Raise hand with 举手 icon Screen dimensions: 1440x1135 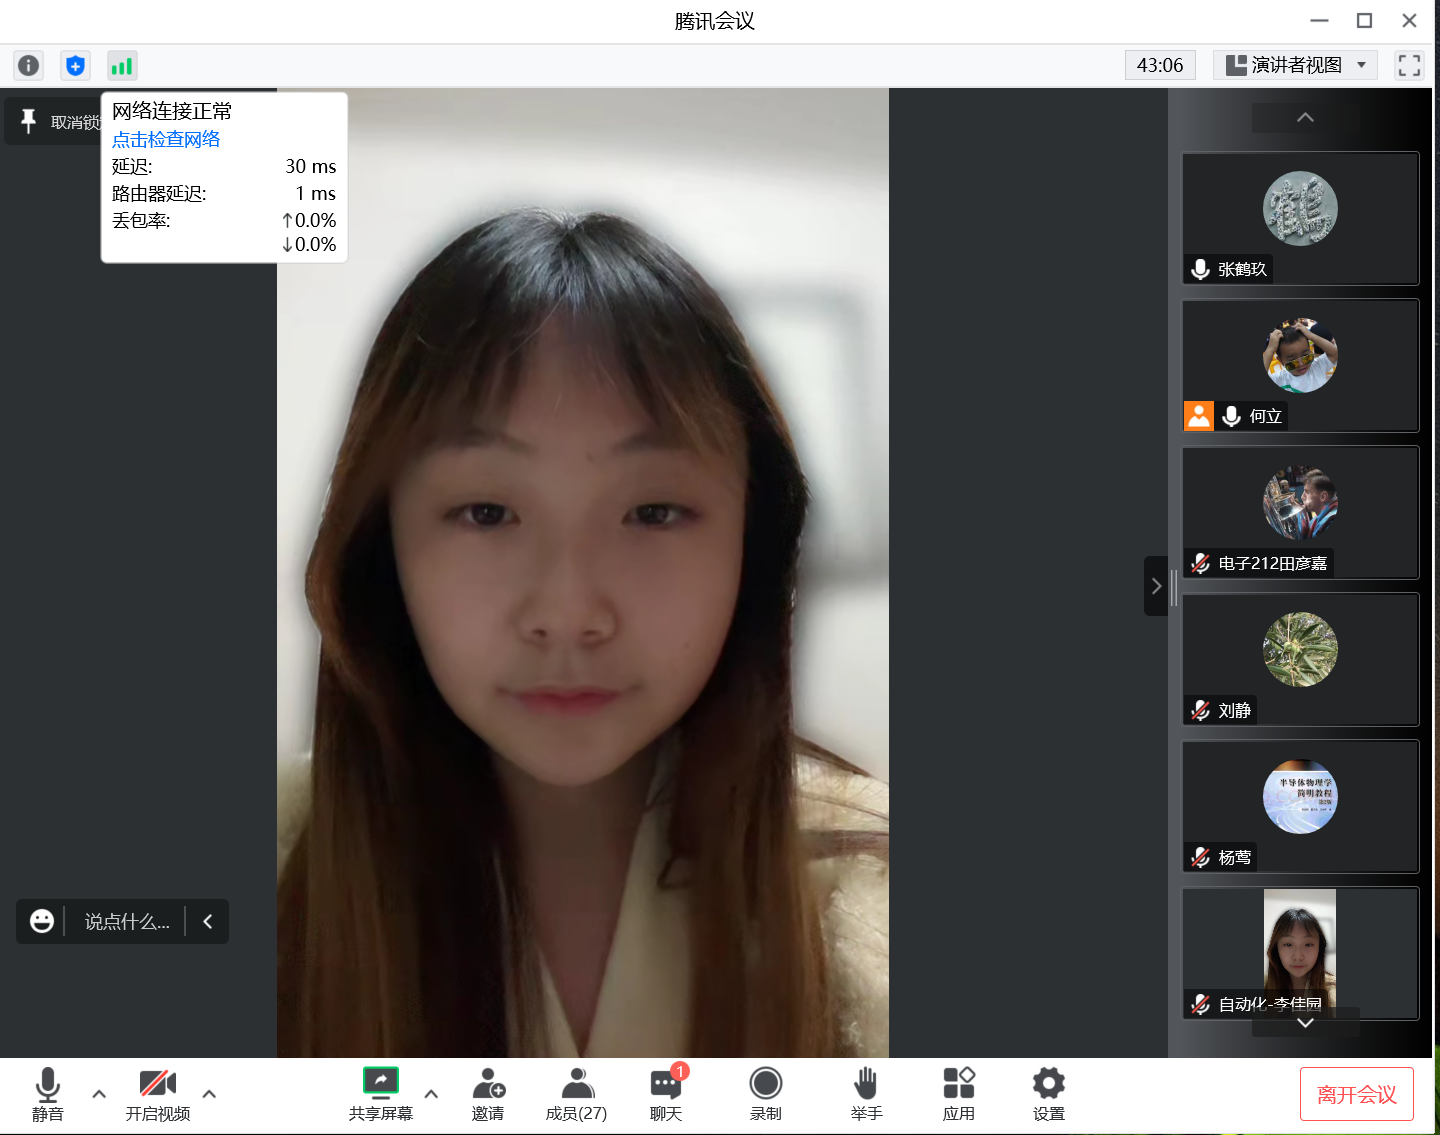(866, 1094)
